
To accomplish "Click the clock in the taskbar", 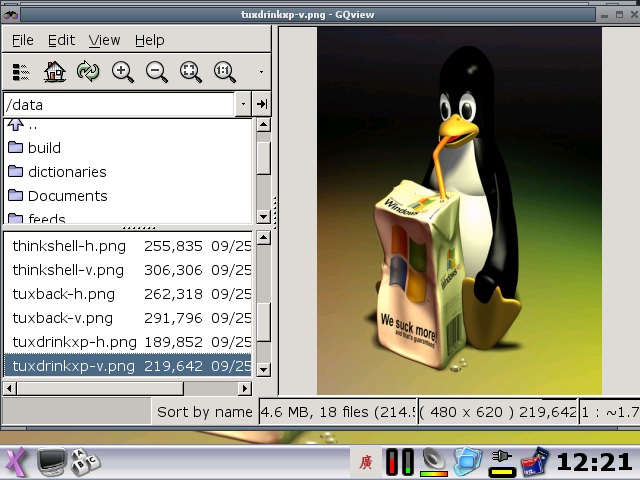I will (594, 461).
